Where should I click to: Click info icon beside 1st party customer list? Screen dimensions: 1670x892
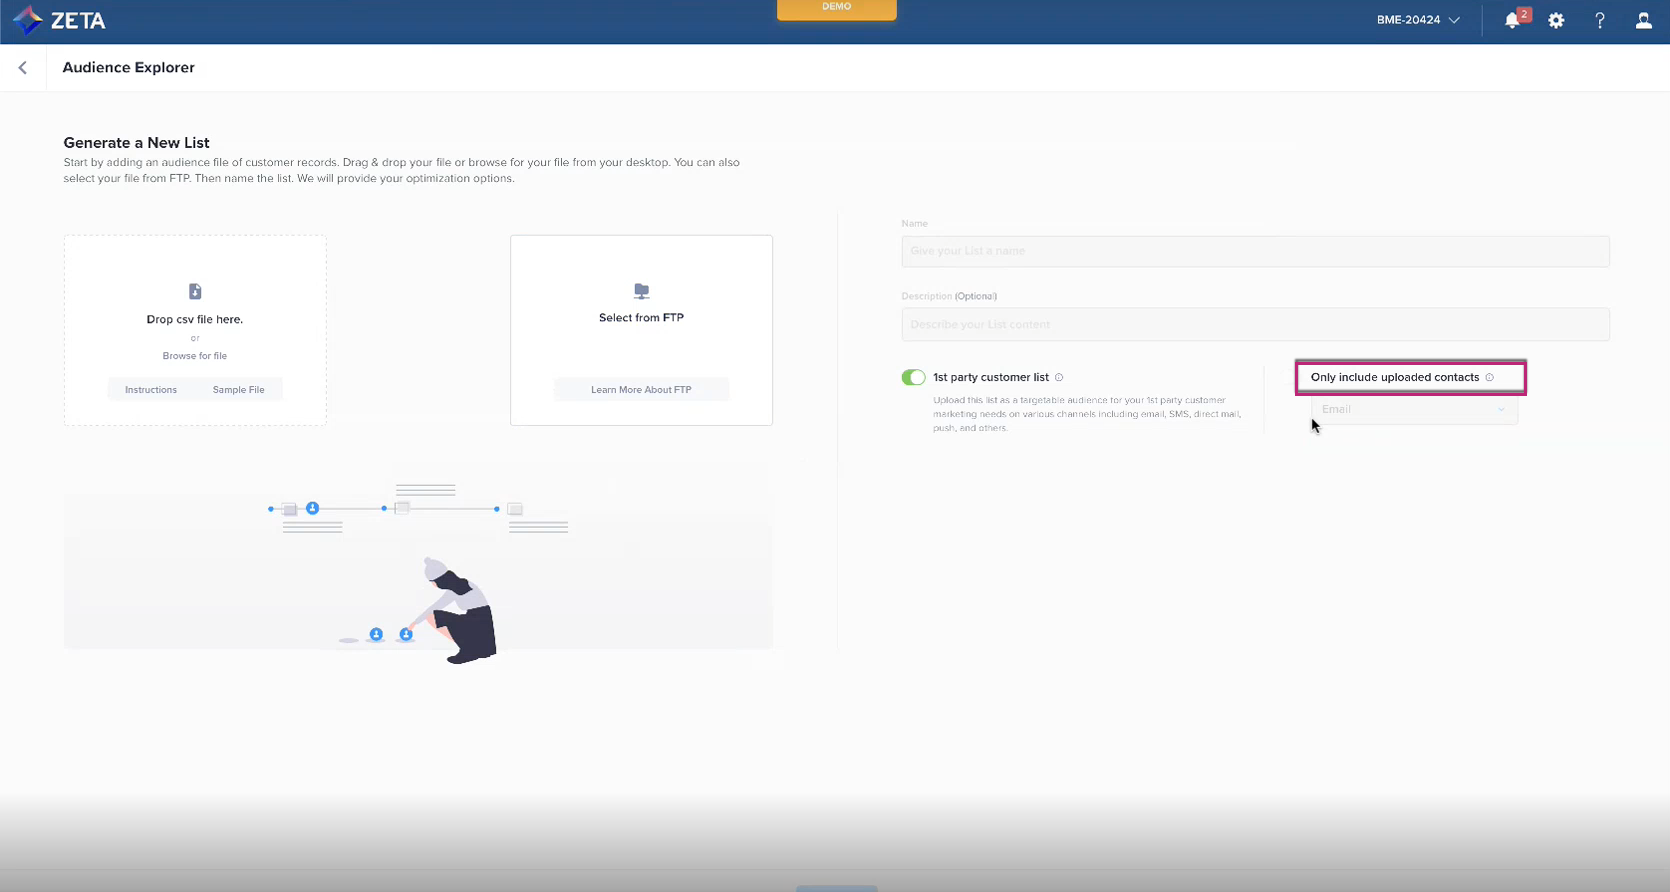click(1059, 377)
